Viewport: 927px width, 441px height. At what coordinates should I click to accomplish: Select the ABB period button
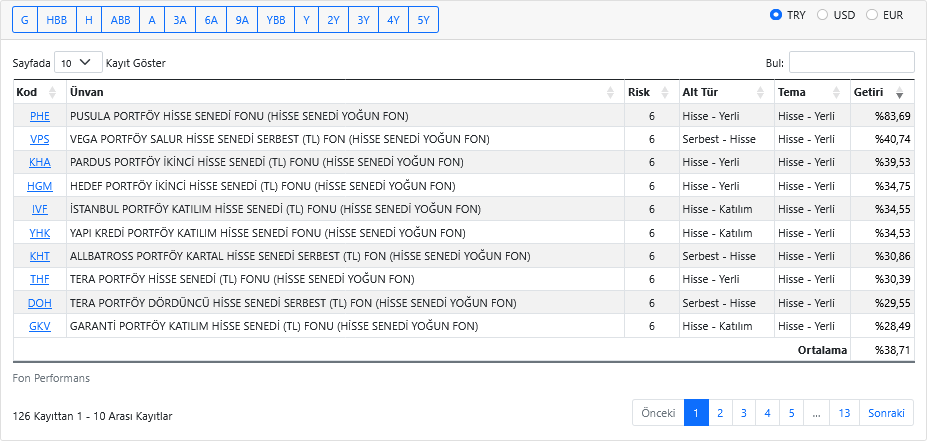tap(121, 20)
